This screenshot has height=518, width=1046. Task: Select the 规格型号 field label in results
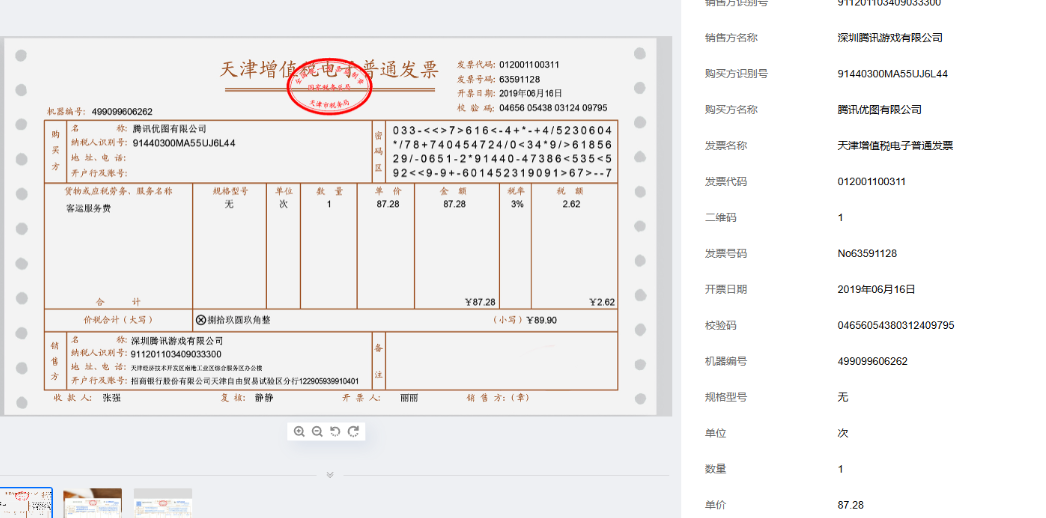[x=726, y=397]
